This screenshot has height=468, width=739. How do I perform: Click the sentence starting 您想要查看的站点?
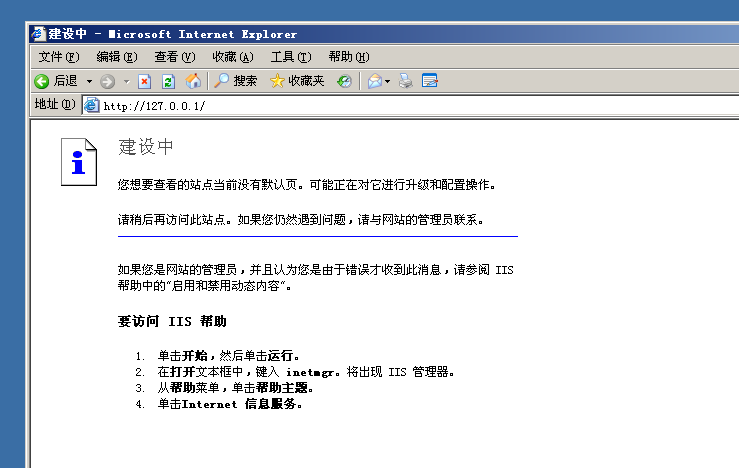(307, 185)
